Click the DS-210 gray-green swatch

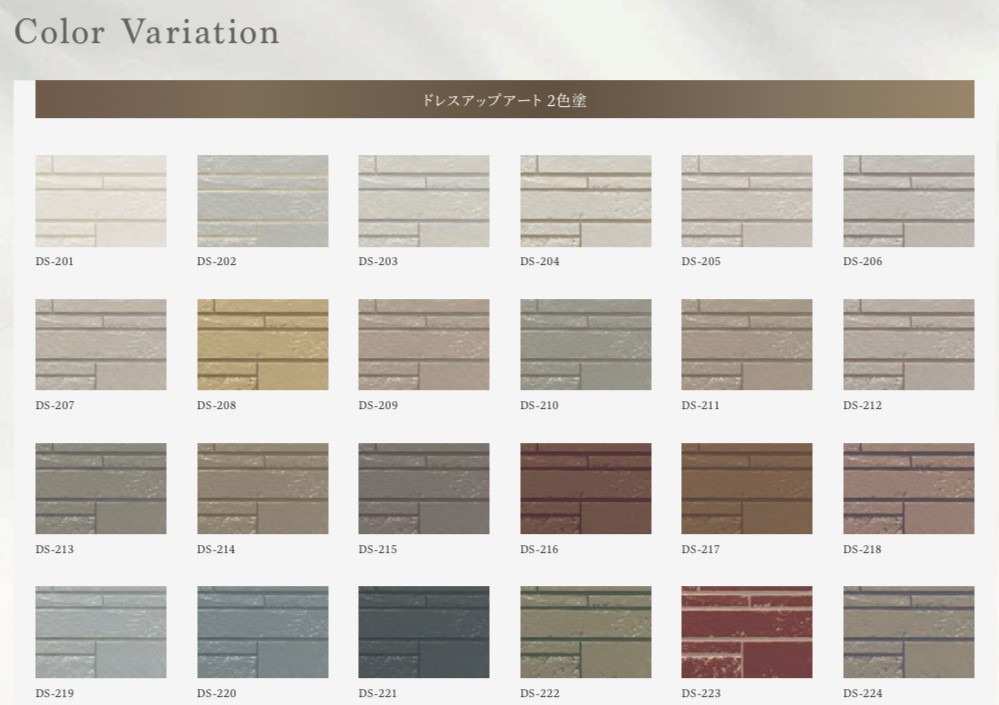(x=585, y=345)
